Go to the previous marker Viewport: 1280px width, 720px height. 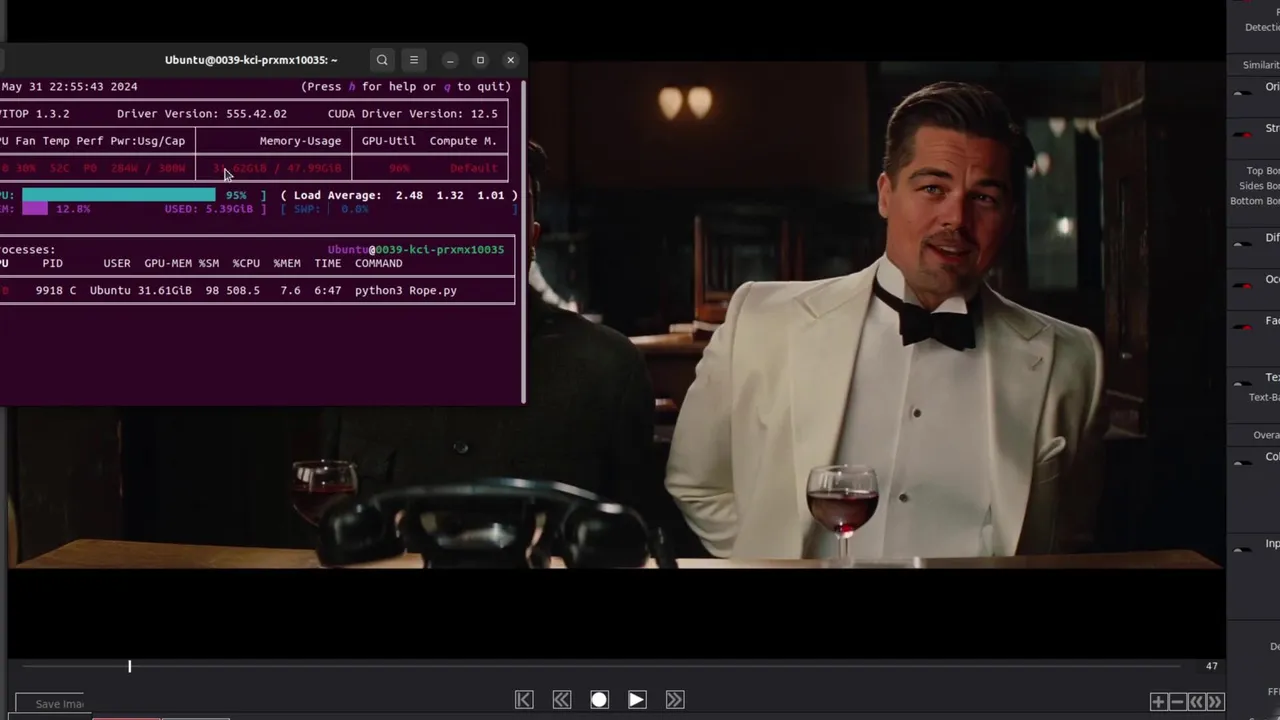(x=1196, y=702)
